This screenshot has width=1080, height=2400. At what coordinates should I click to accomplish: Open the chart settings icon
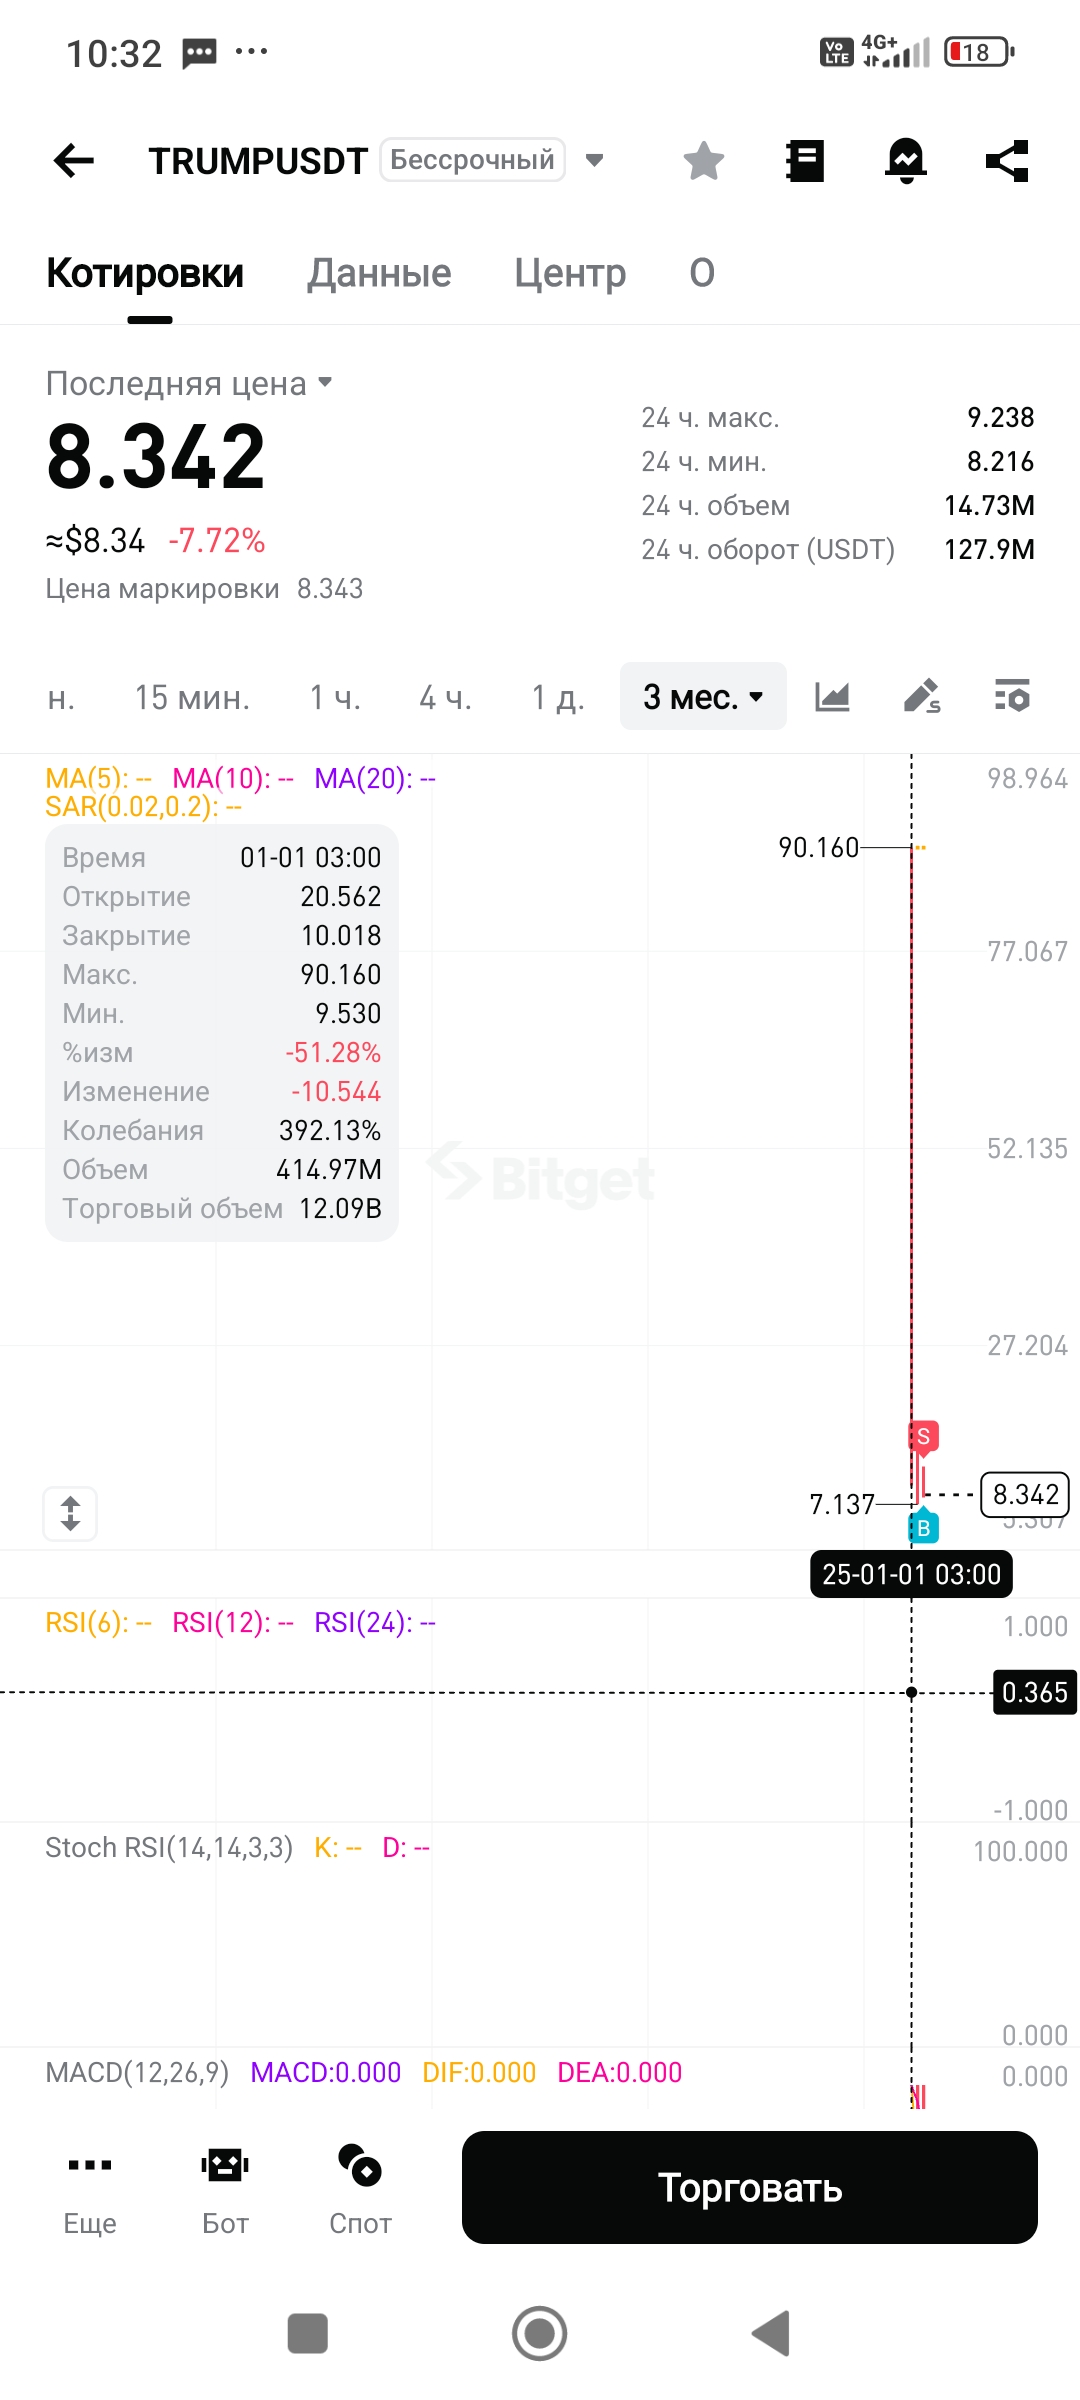pyautogui.click(x=1012, y=696)
